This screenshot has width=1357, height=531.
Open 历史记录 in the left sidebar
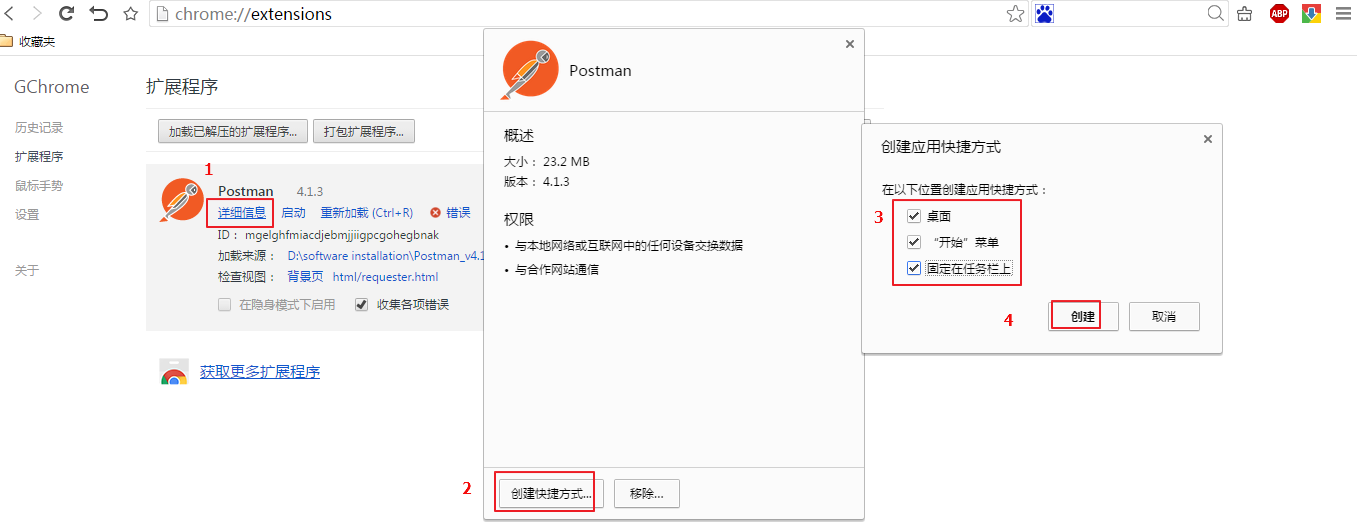coord(39,128)
